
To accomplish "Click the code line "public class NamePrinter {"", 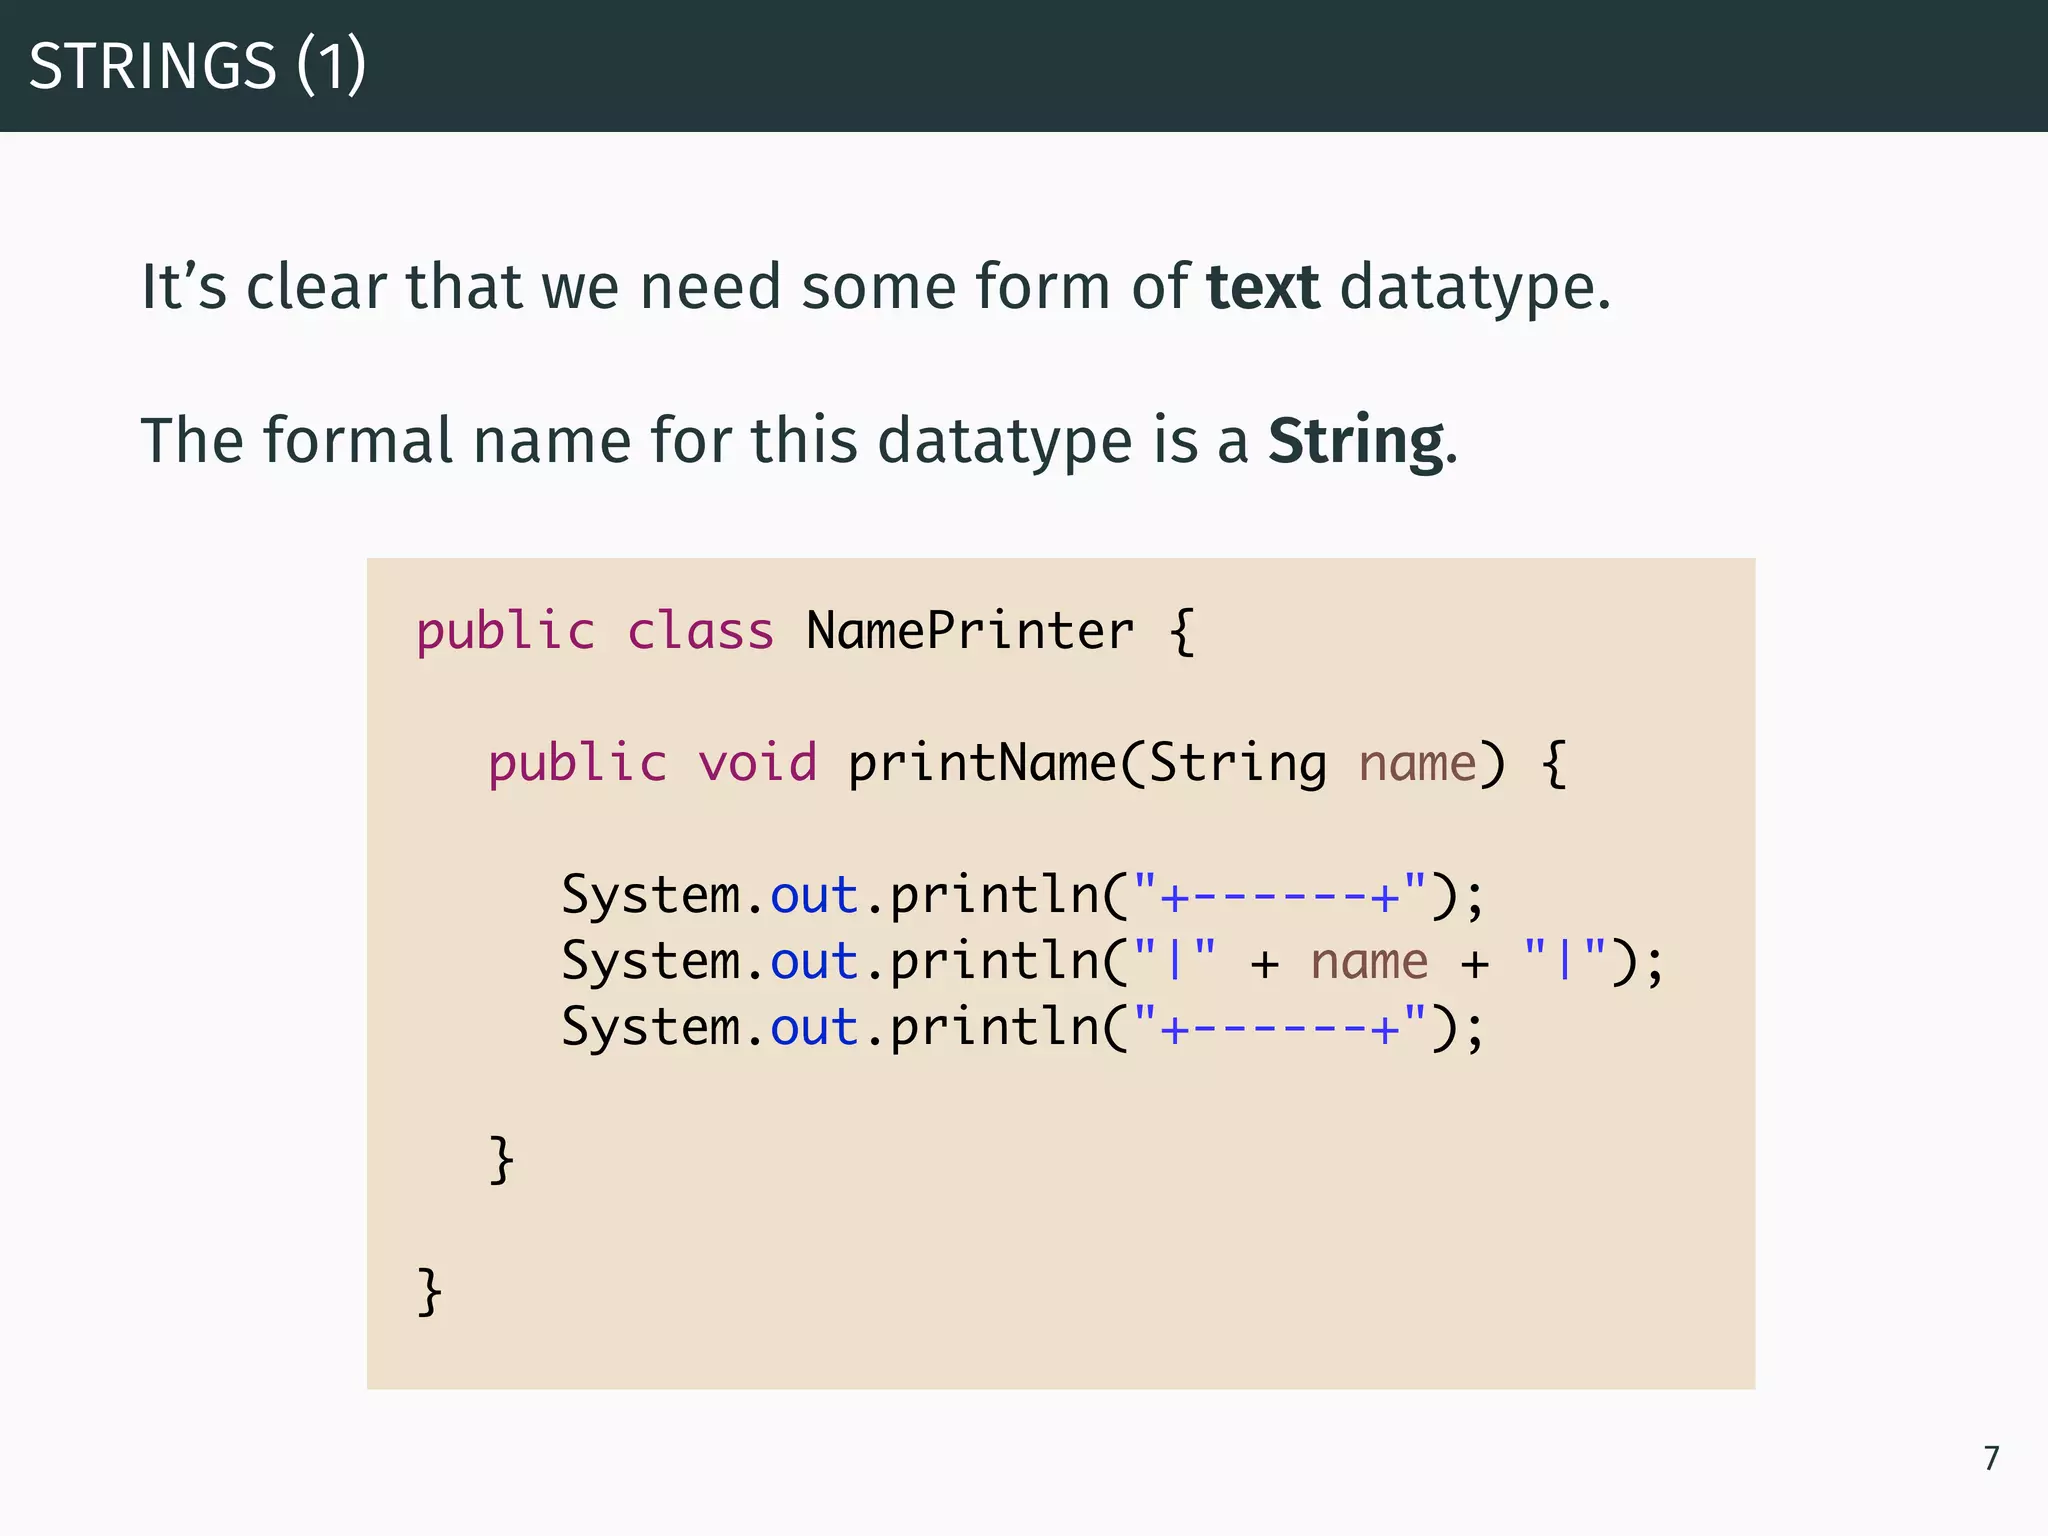I will [x=806, y=631].
